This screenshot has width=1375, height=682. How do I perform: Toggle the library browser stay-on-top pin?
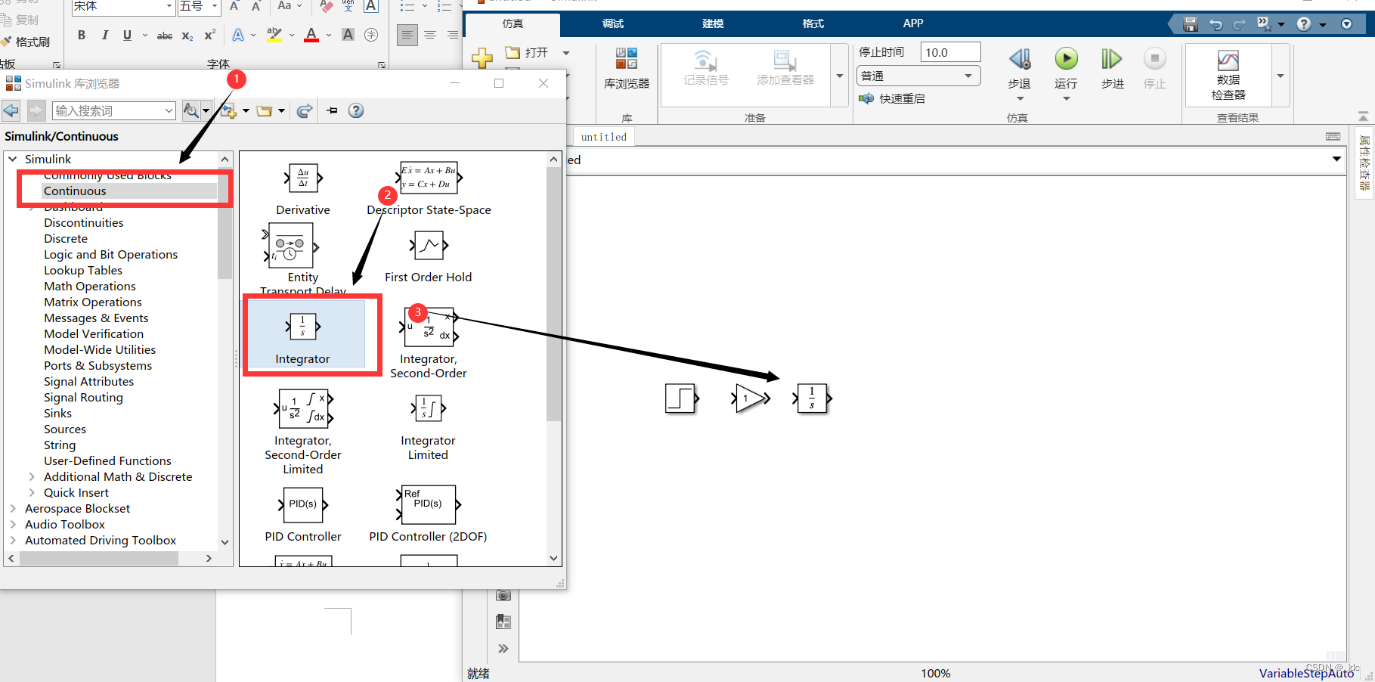coord(332,110)
